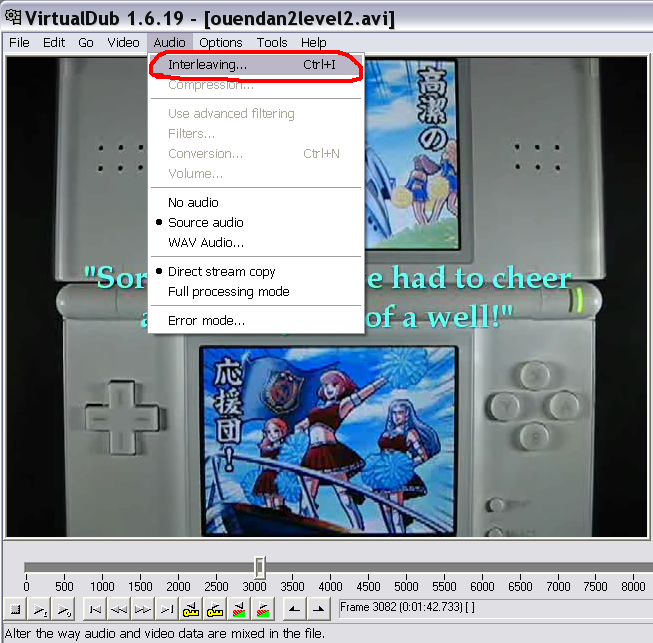Screen dimensions: 653x643
Task: Click the 1000 frame mark on the timeline
Action: (102, 586)
